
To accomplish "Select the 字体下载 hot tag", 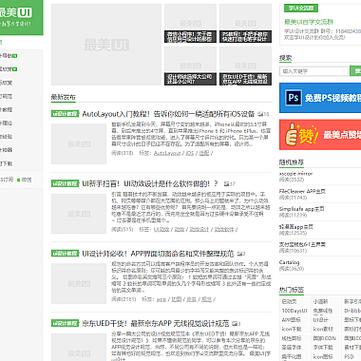I will [x=322, y=347].
